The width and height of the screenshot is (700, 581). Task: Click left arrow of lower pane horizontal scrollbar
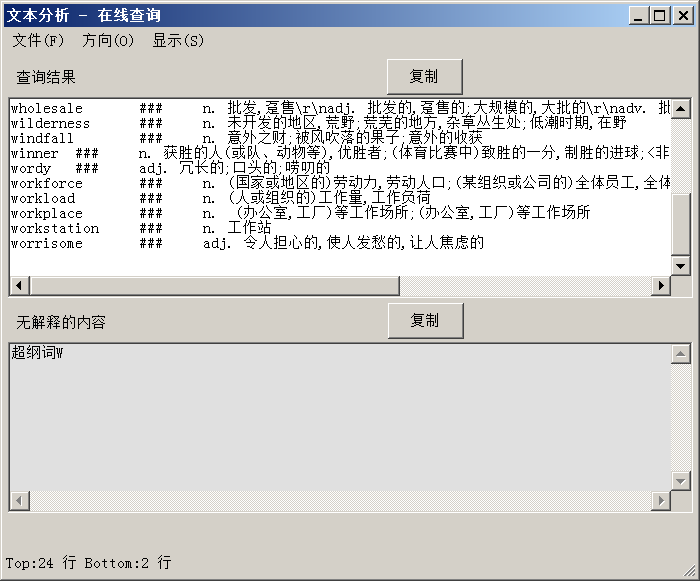point(19,501)
